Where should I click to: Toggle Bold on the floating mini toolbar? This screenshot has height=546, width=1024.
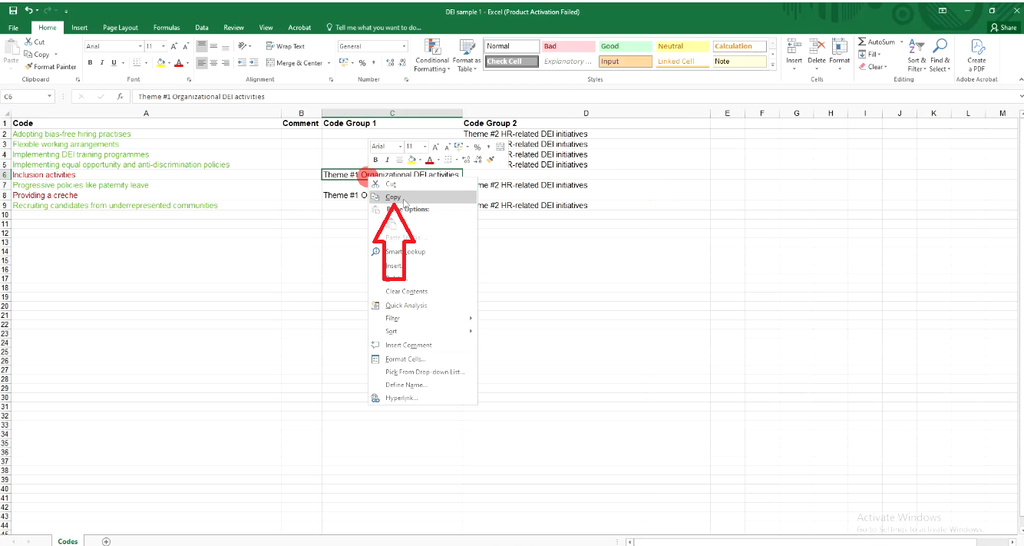(376, 159)
